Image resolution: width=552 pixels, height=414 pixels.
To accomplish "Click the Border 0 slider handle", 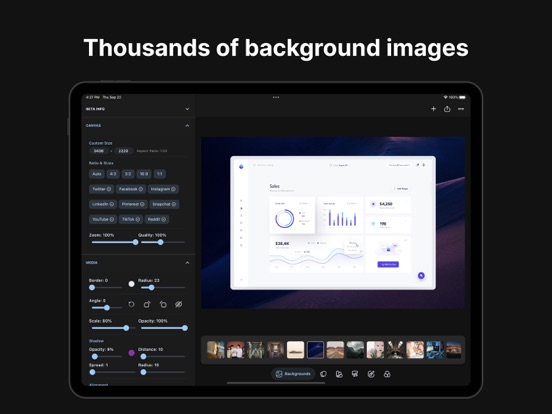I will pos(92,288).
